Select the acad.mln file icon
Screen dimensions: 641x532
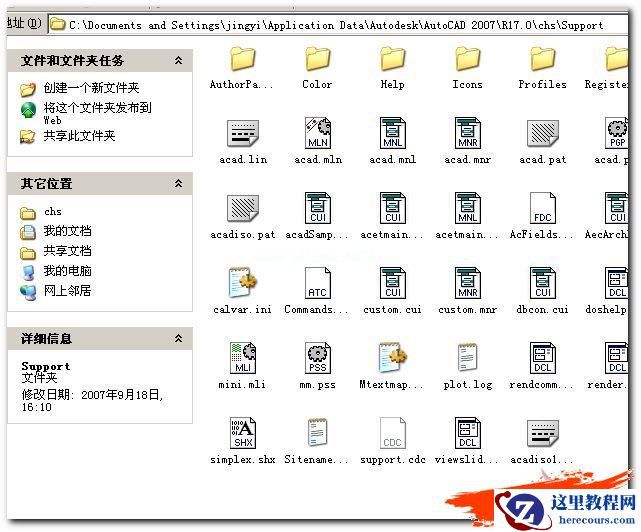click(x=318, y=134)
